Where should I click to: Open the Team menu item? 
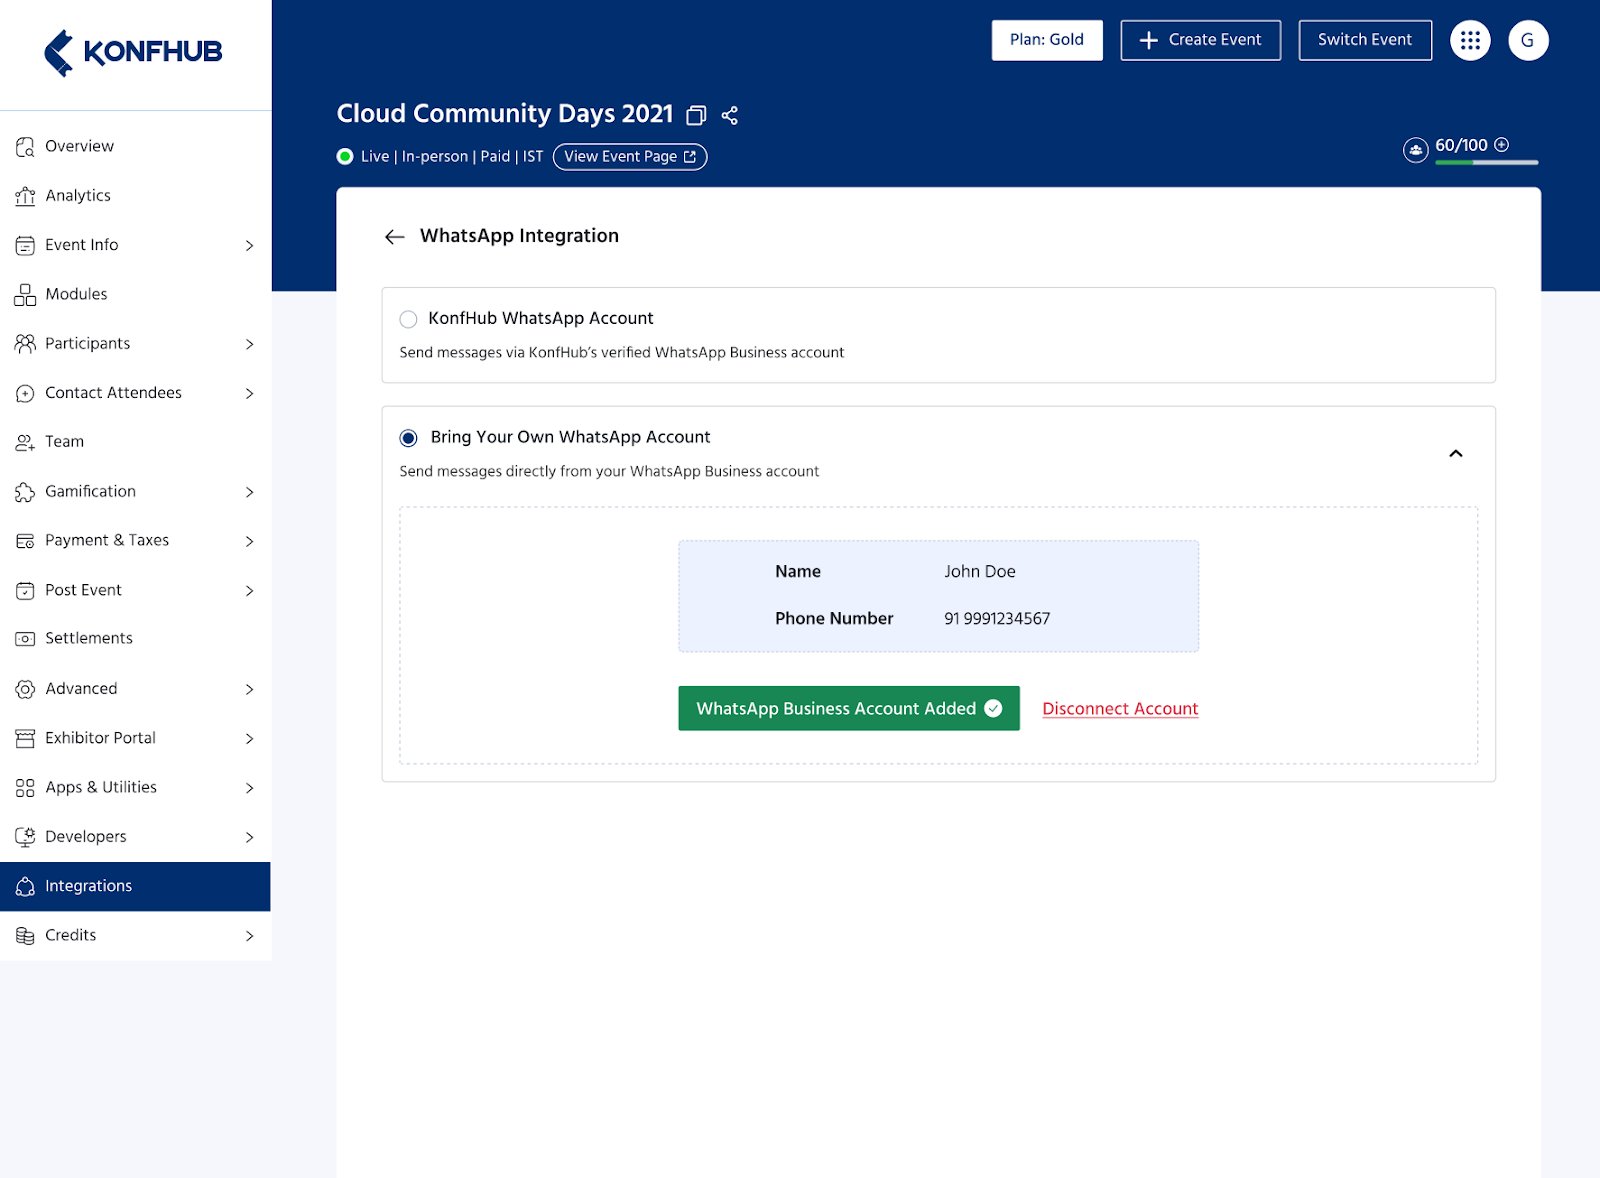[x=135, y=442]
